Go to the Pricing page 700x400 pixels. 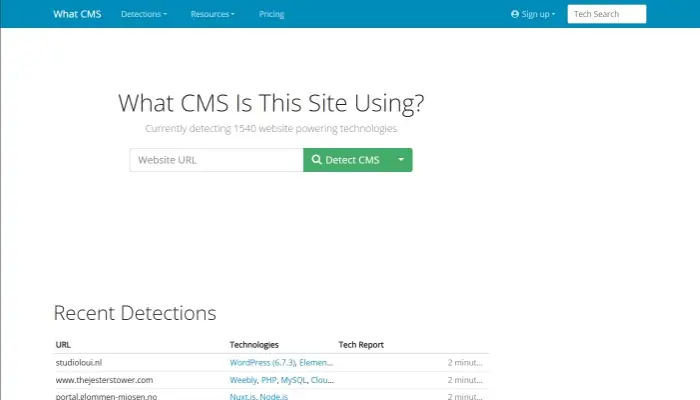click(271, 15)
